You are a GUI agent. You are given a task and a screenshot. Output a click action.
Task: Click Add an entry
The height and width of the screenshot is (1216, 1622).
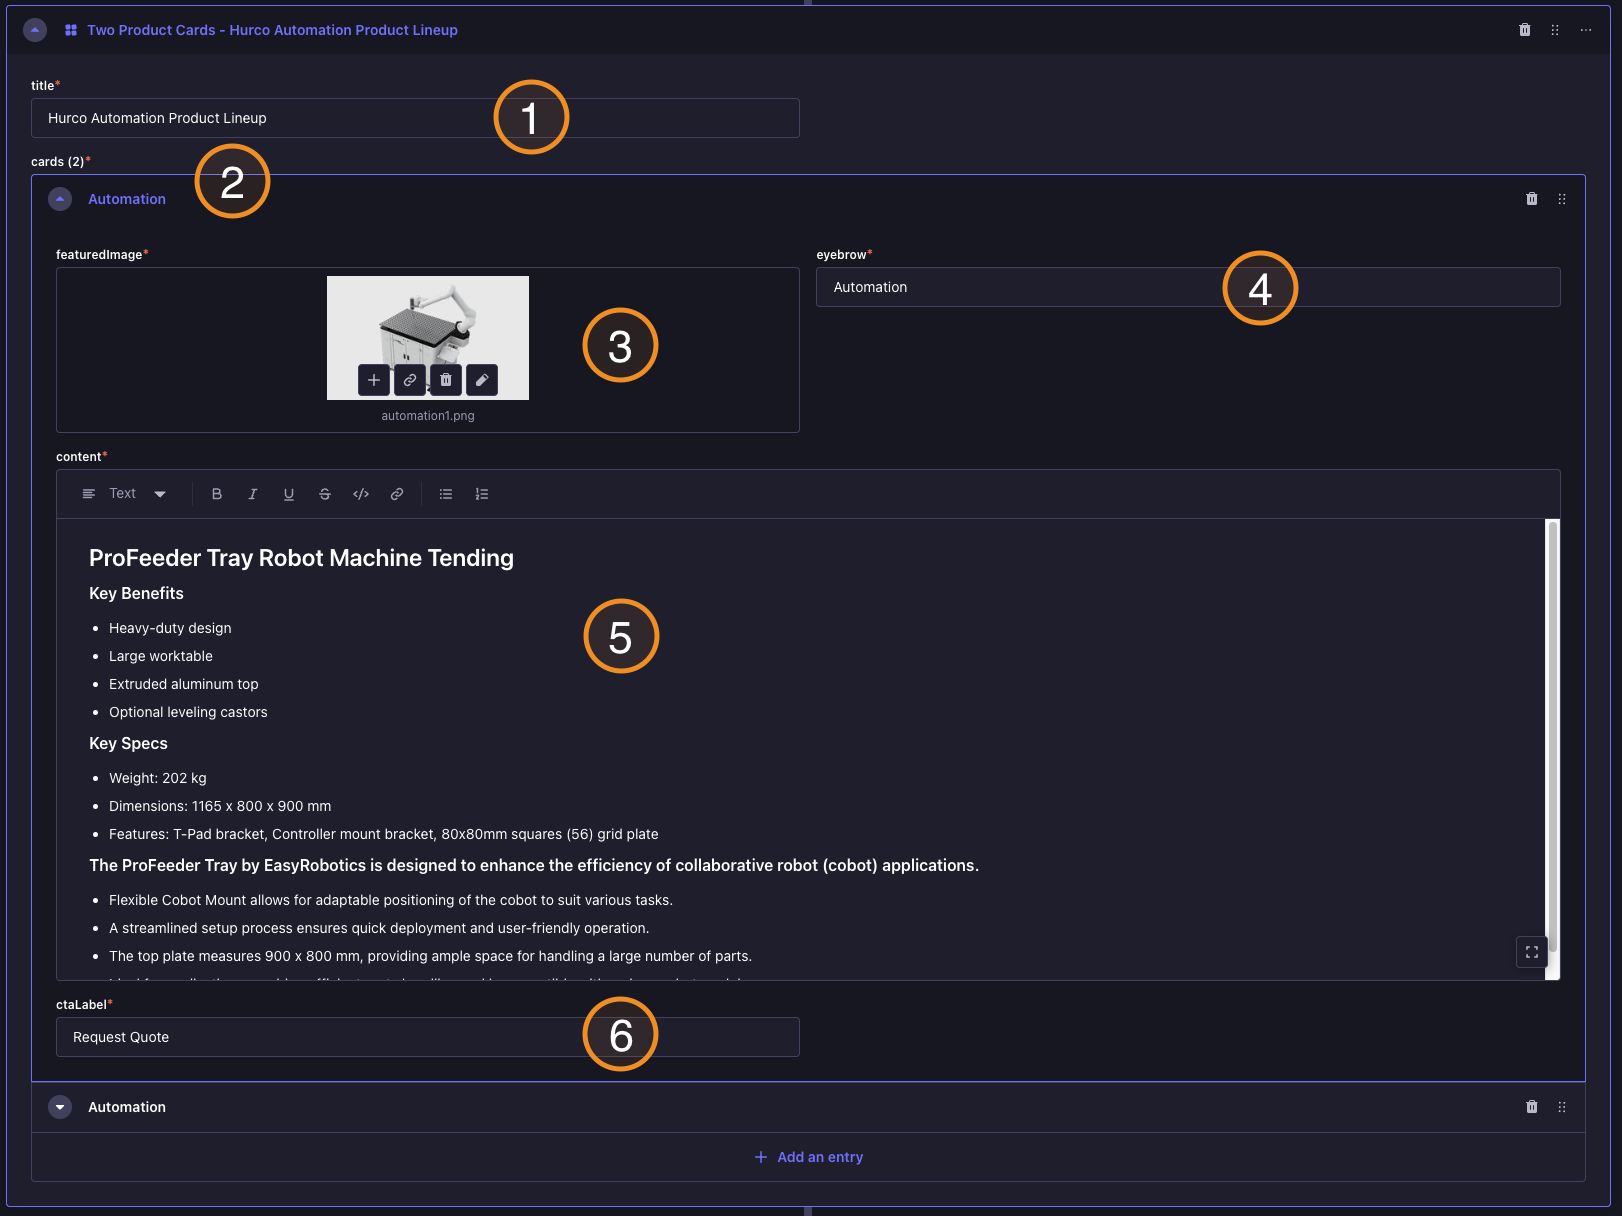point(809,1157)
